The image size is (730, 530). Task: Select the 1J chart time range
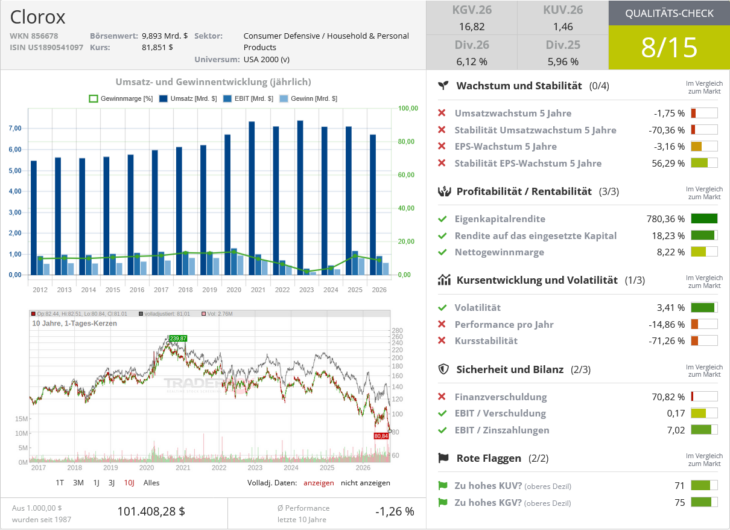click(x=96, y=483)
